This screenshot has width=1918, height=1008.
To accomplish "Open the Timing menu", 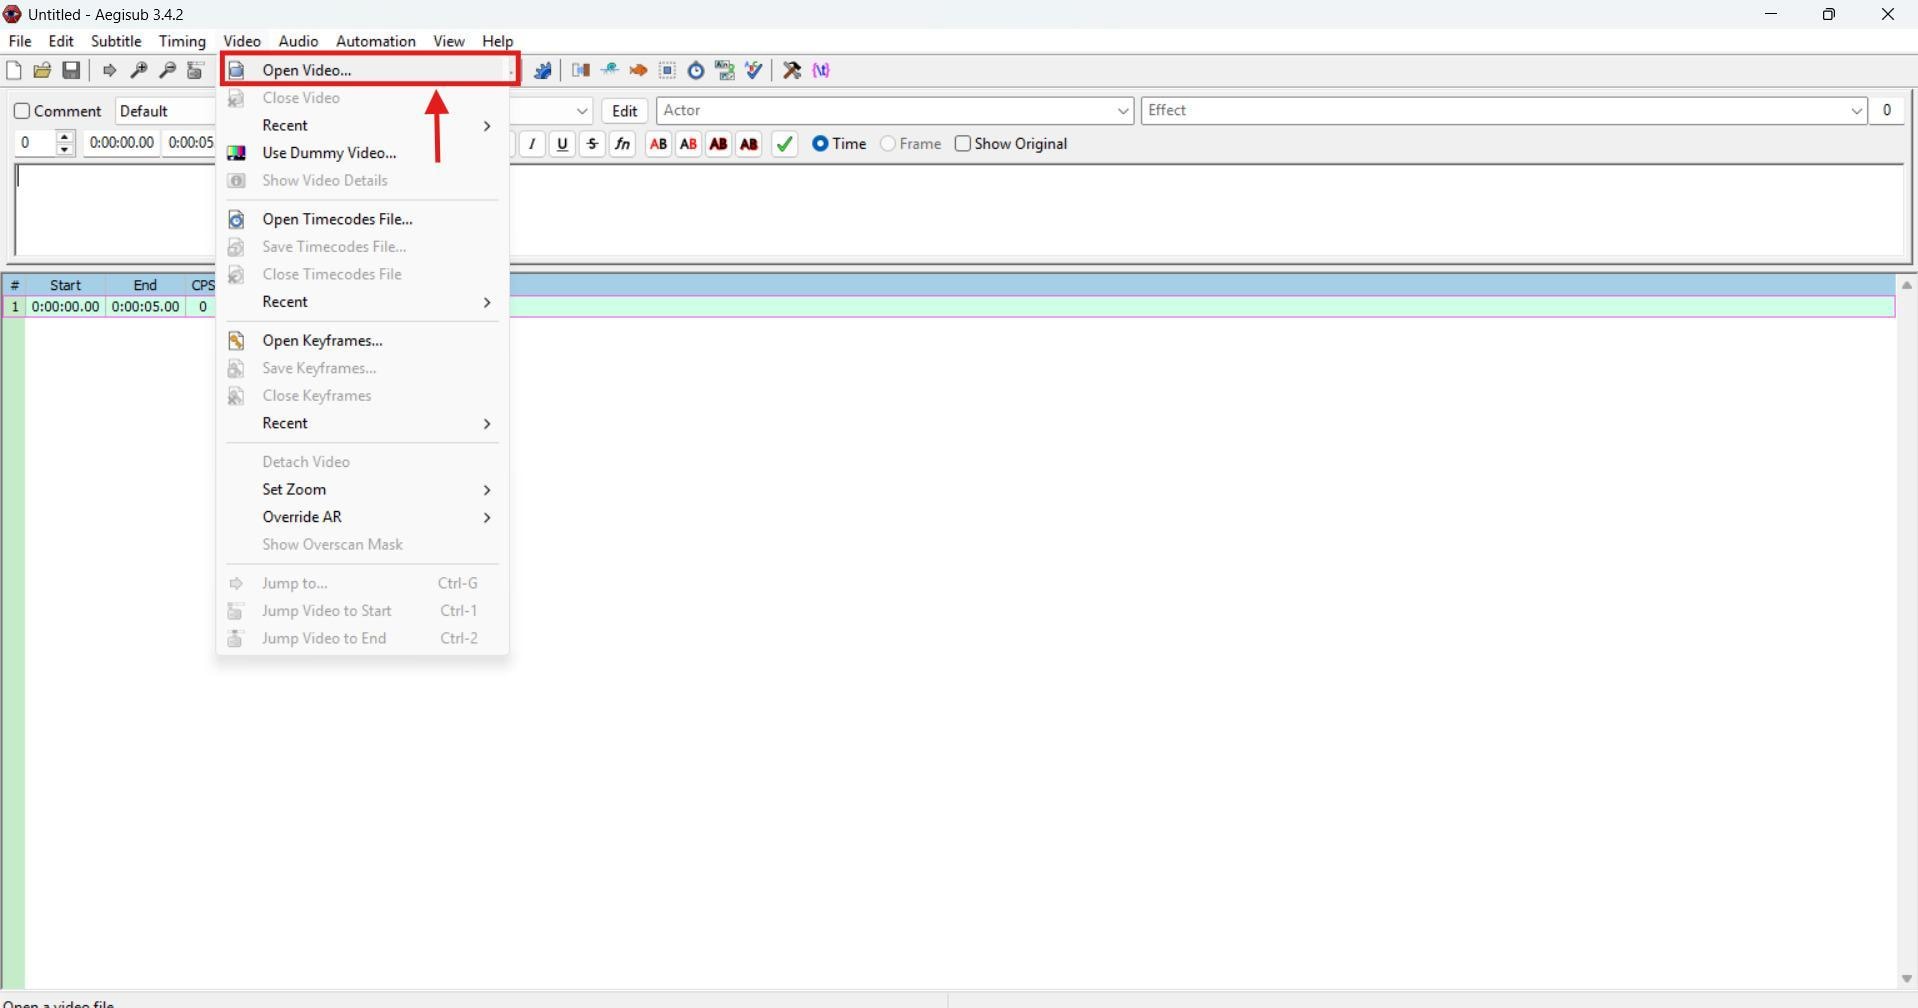I will [182, 41].
